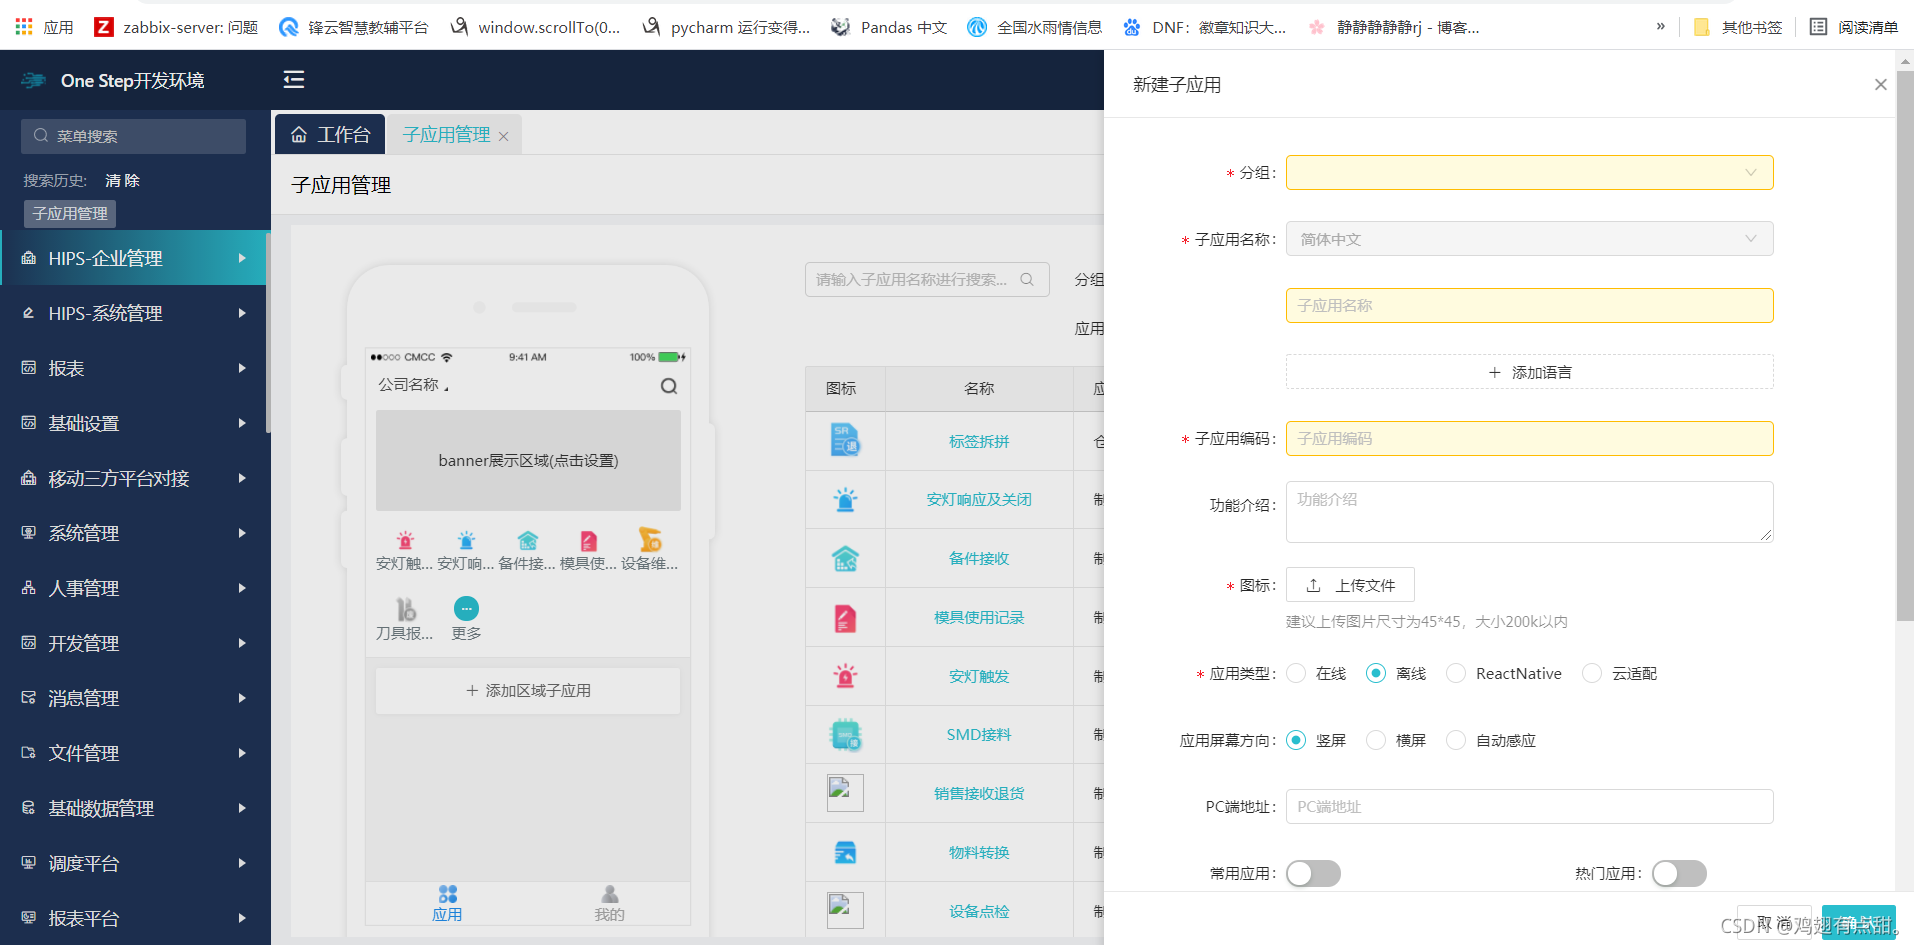Click the 安灯触发 row icon

(x=845, y=676)
